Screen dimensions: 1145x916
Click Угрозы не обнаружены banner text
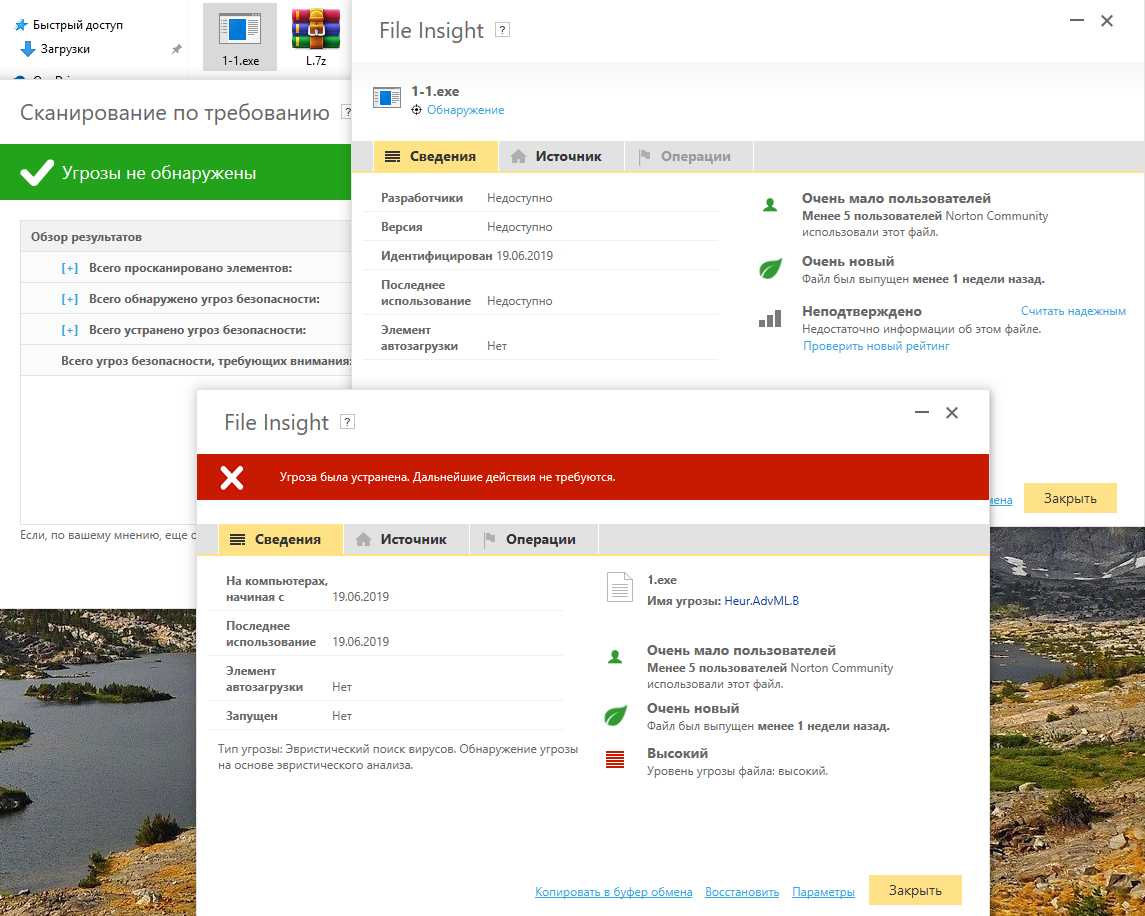159,173
